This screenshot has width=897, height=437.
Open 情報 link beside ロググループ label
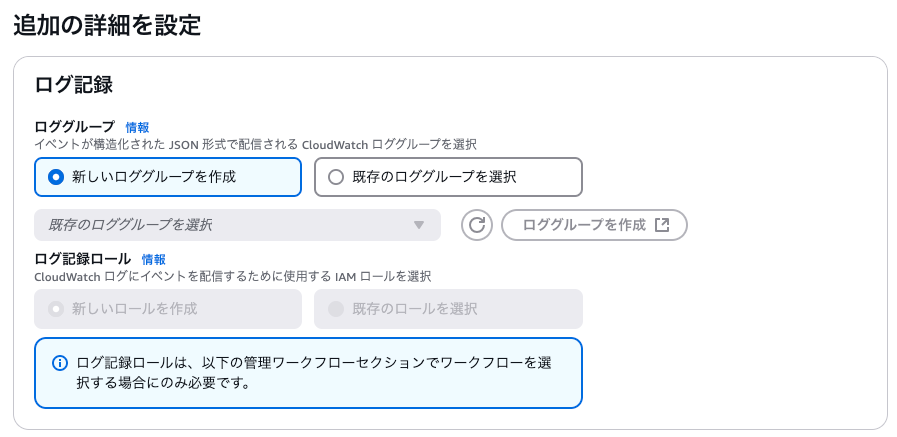click(x=137, y=128)
